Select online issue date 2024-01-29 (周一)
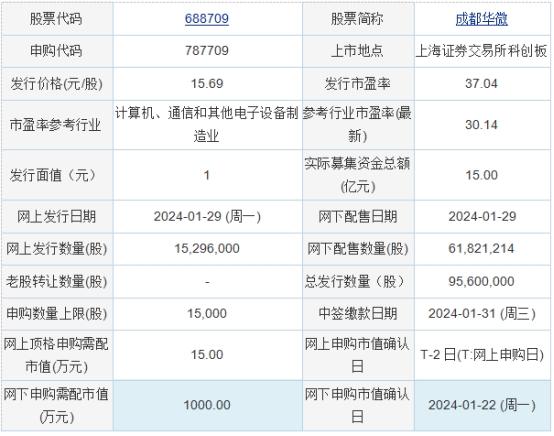The width and height of the screenshot is (554, 436). click(x=207, y=216)
